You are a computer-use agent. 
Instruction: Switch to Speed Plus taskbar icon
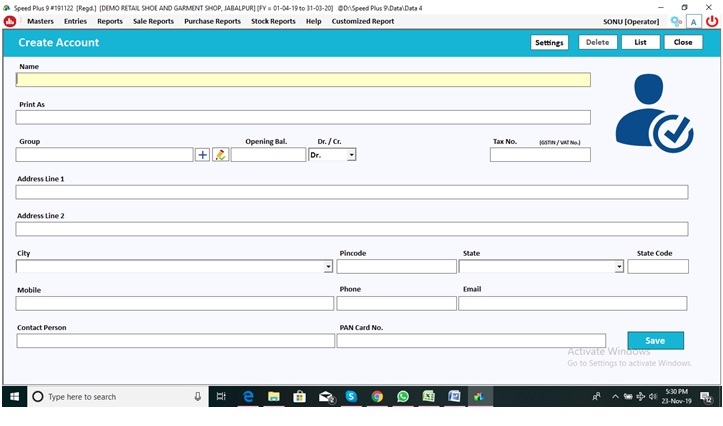(x=480, y=396)
